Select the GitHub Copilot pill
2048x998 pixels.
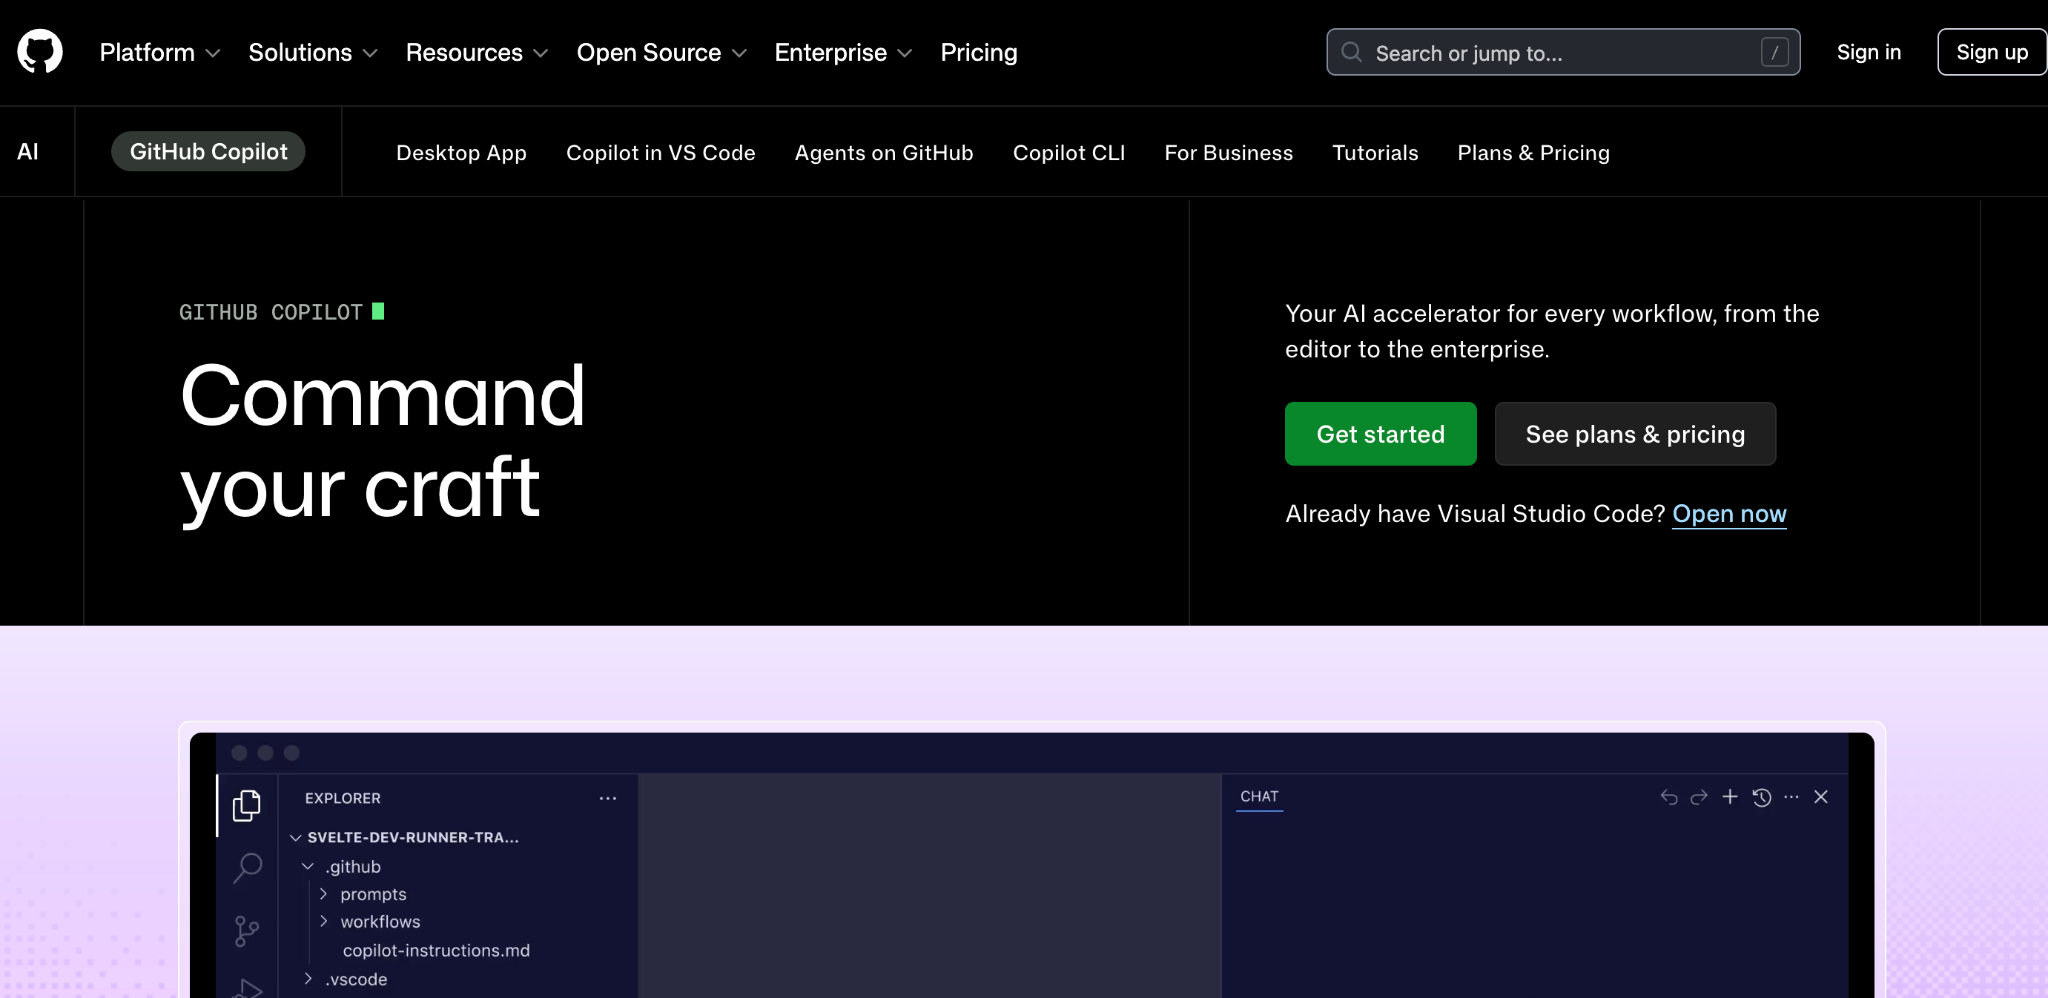coord(208,151)
